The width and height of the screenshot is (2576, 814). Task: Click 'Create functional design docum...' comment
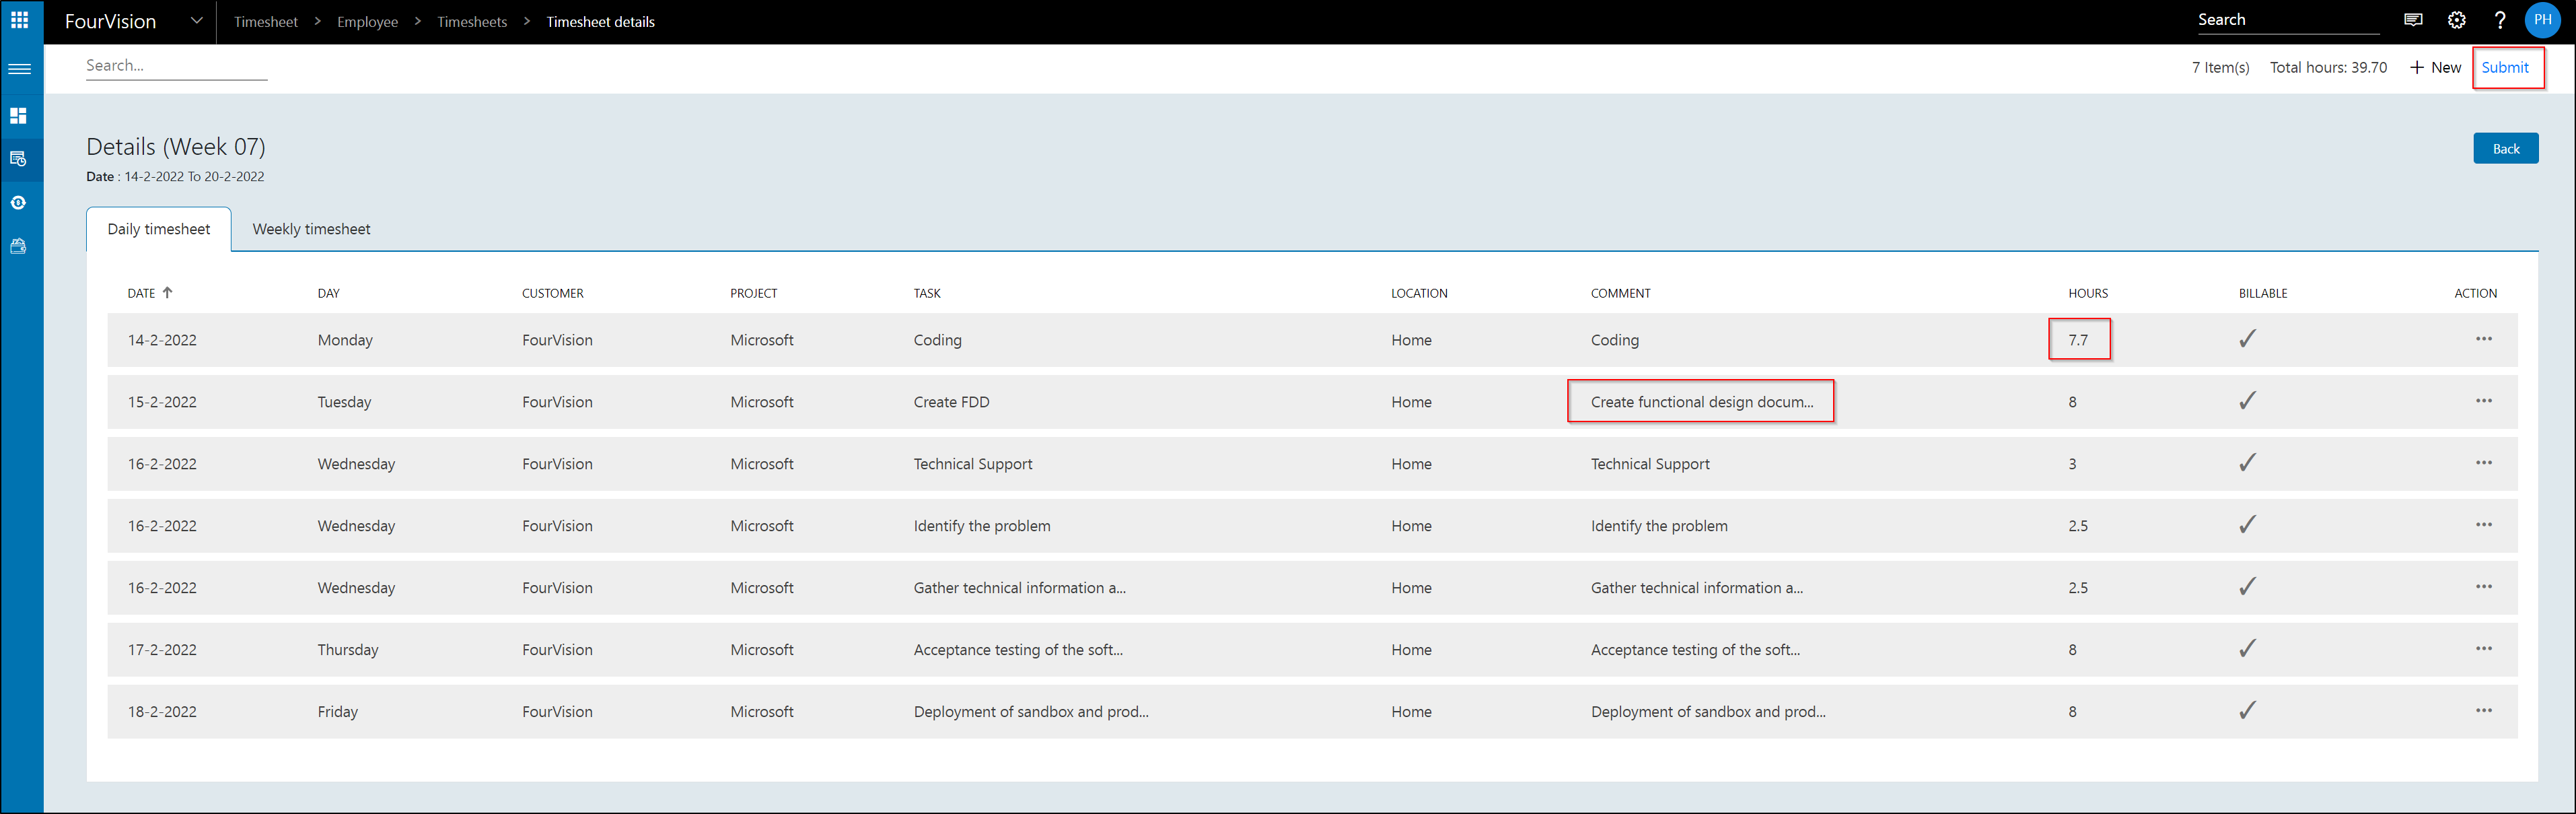tap(1701, 402)
